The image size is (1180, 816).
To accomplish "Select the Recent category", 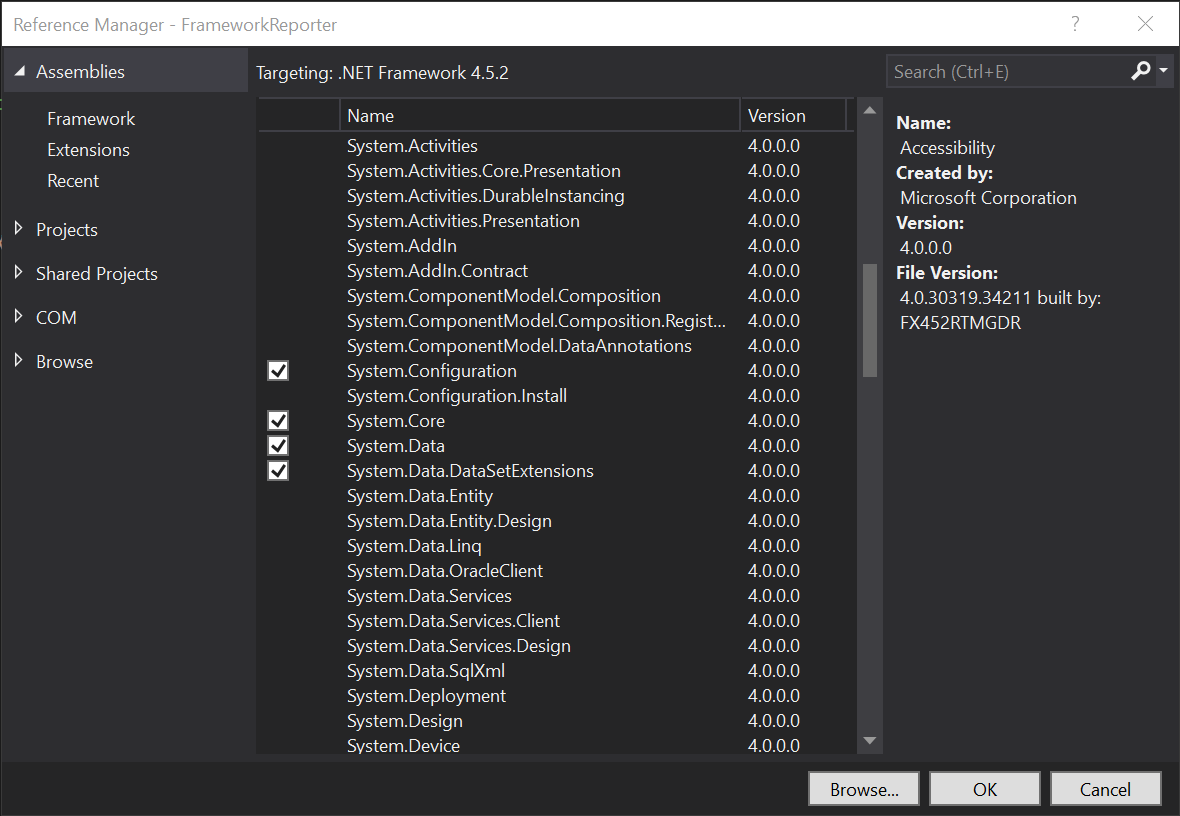I will click(x=73, y=181).
